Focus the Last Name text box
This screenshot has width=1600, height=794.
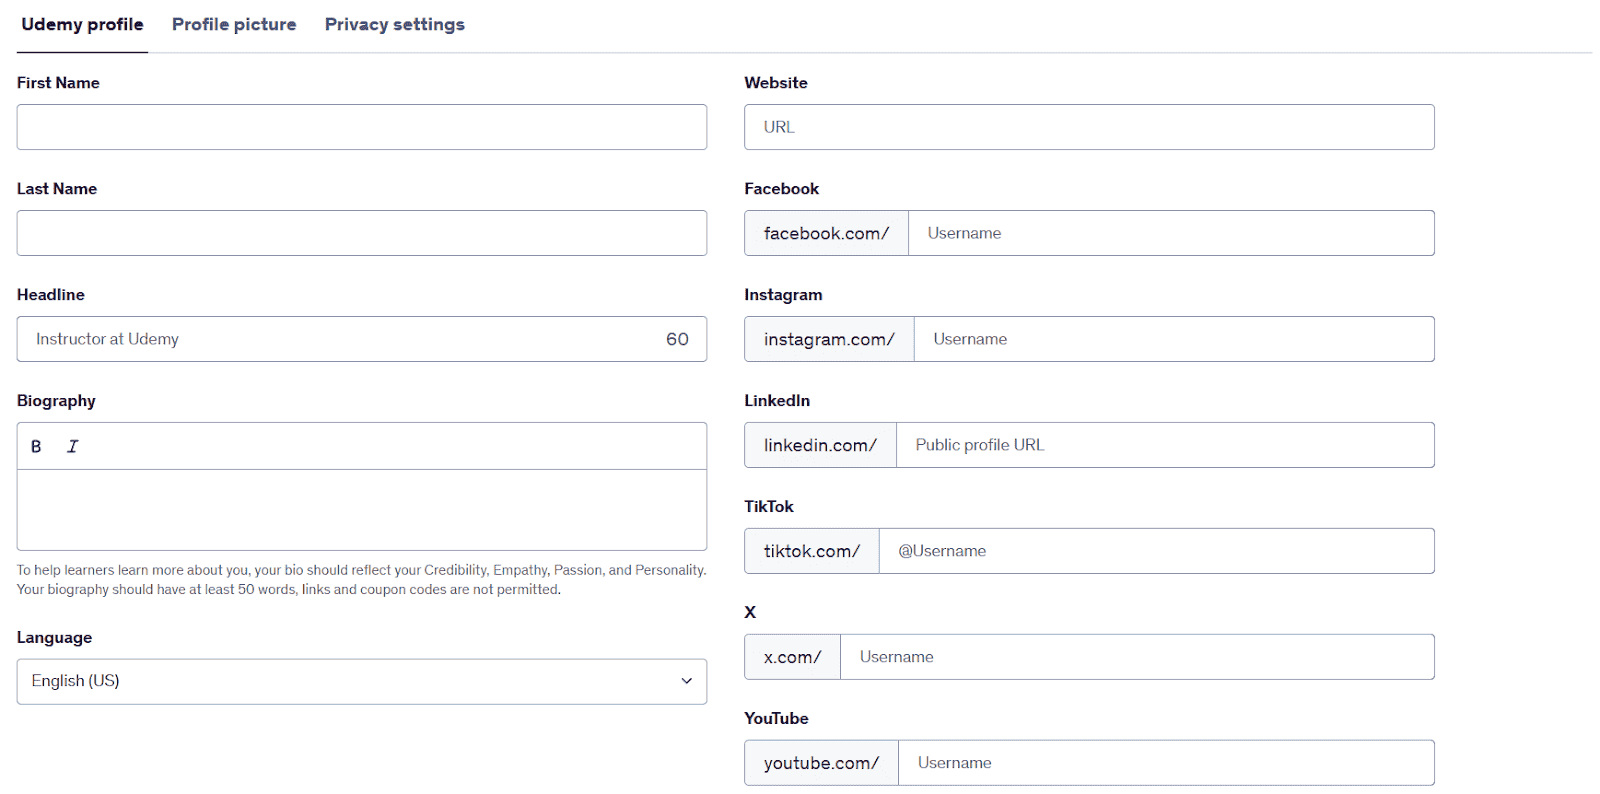coord(361,233)
